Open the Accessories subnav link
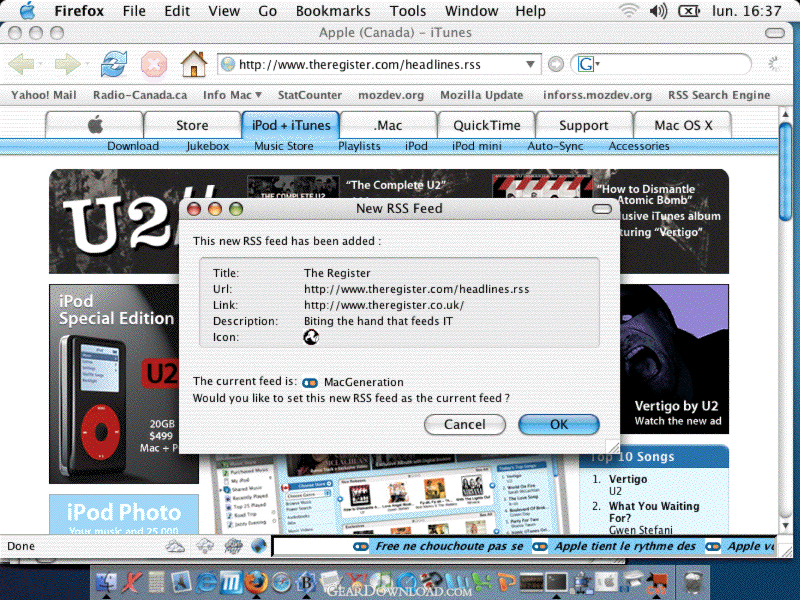Viewport: 800px width, 600px height. [639, 146]
